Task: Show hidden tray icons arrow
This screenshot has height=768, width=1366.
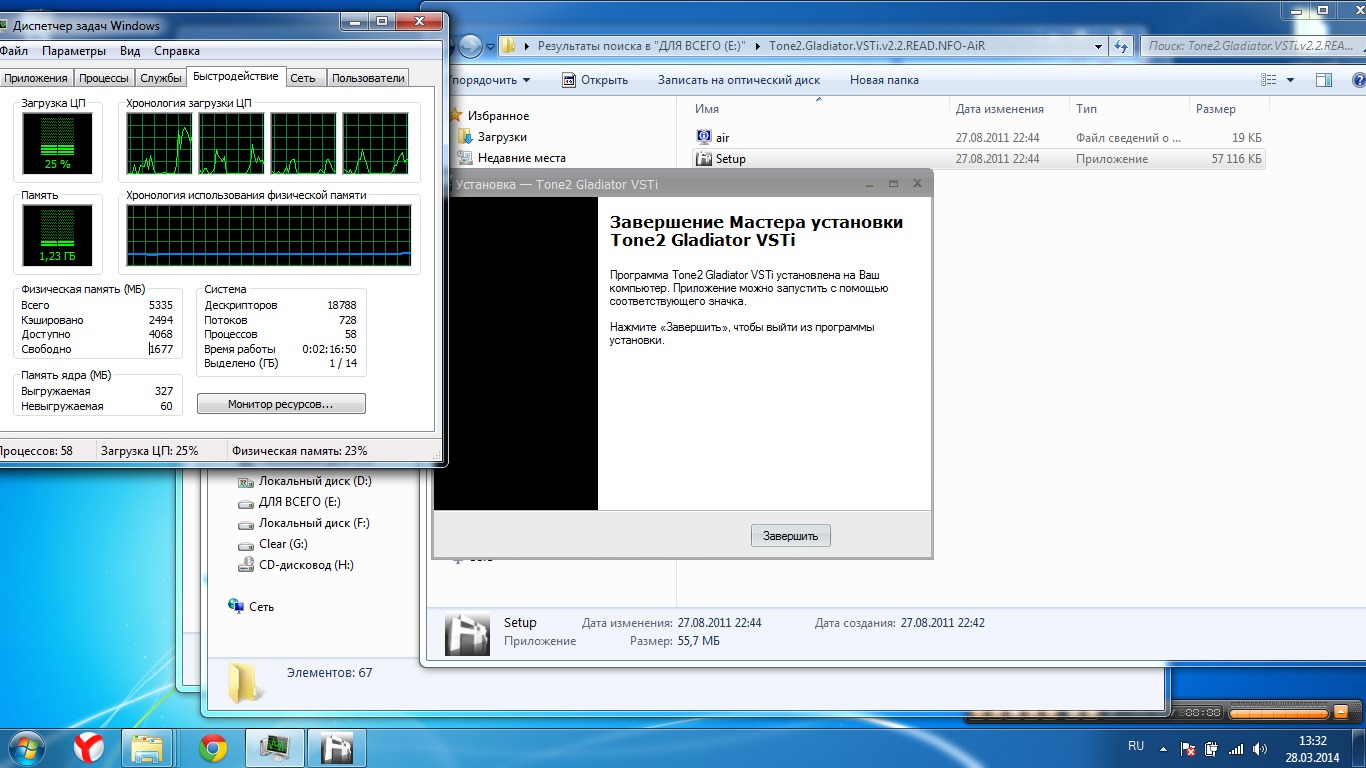Action: [x=1163, y=748]
